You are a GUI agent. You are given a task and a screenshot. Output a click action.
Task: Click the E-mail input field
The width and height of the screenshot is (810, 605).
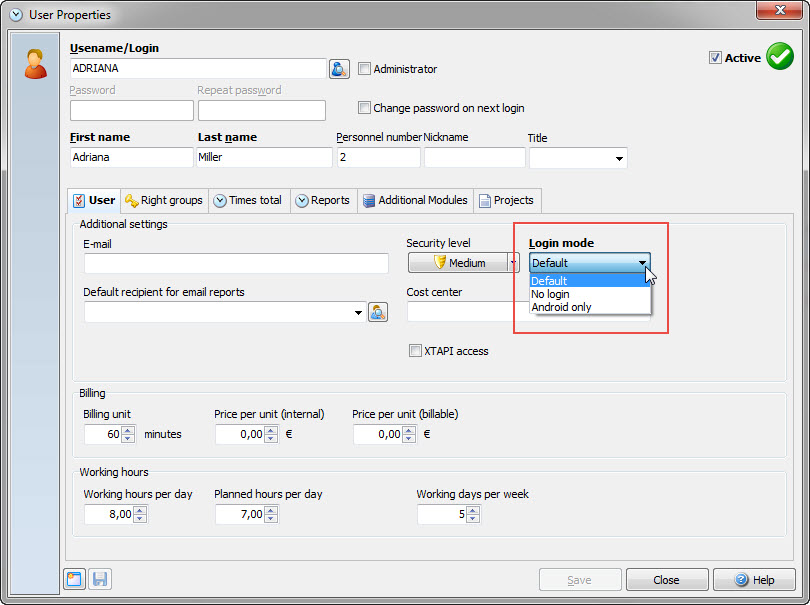pyautogui.click(x=236, y=263)
